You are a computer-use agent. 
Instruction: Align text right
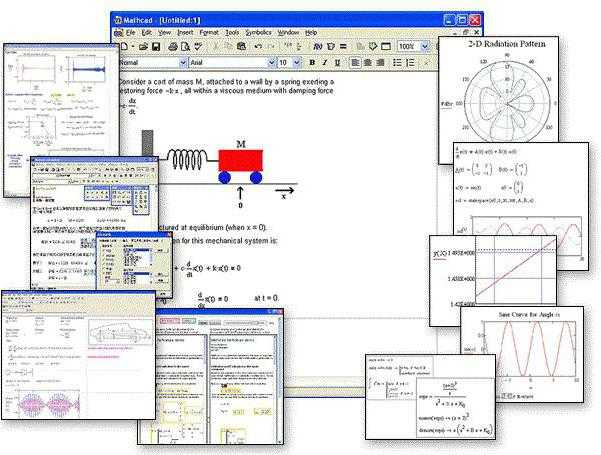tap(380, 62)
